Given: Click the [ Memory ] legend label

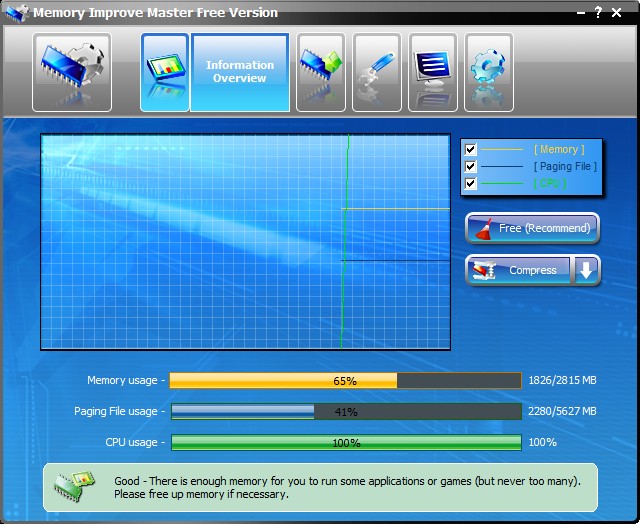Looking at the screenshot, I should pos(559,150).
